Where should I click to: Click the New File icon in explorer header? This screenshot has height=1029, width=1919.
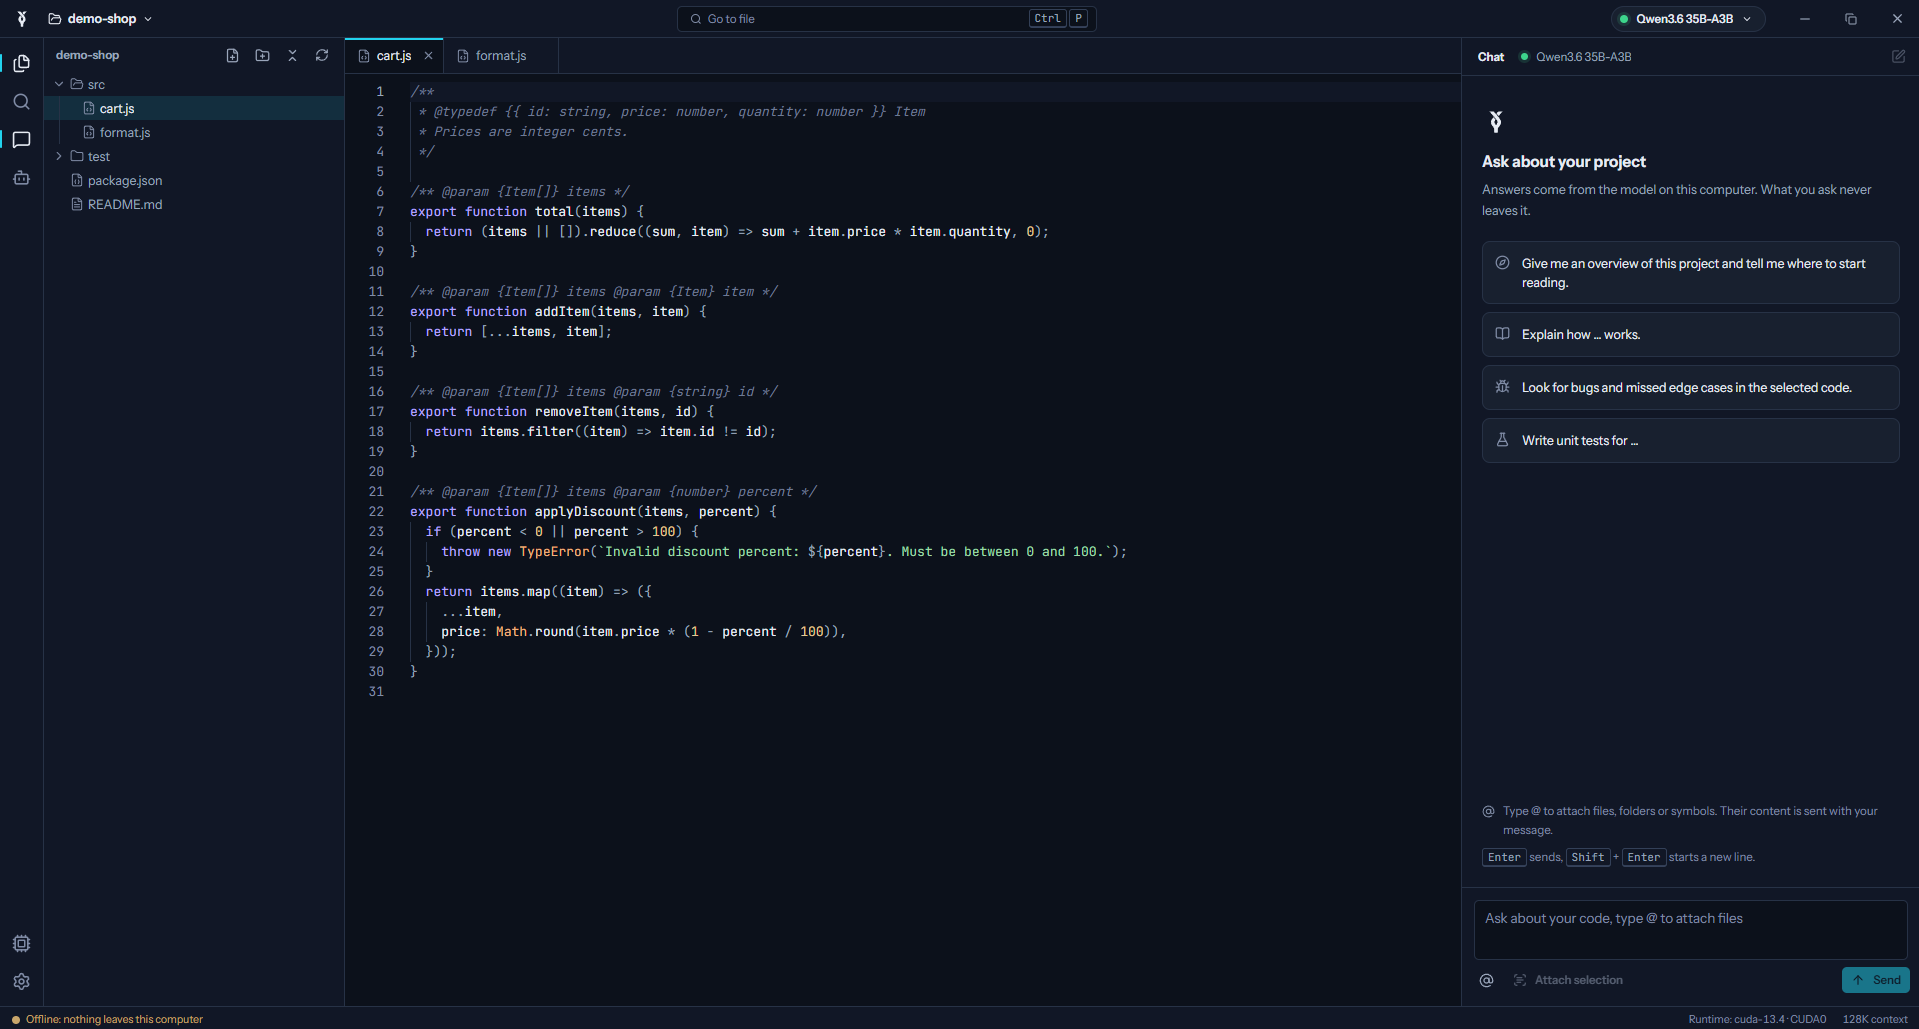pos(232,55)
